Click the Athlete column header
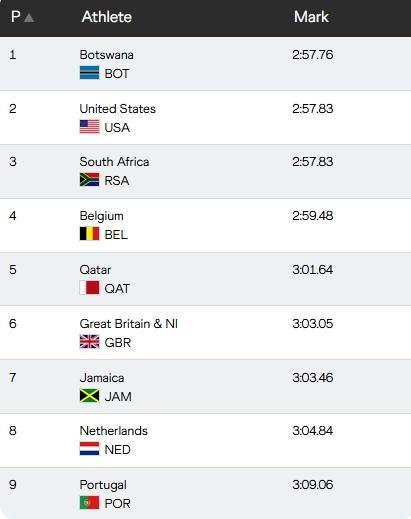Viewport: 411px width, 519px height. [107, 17]
